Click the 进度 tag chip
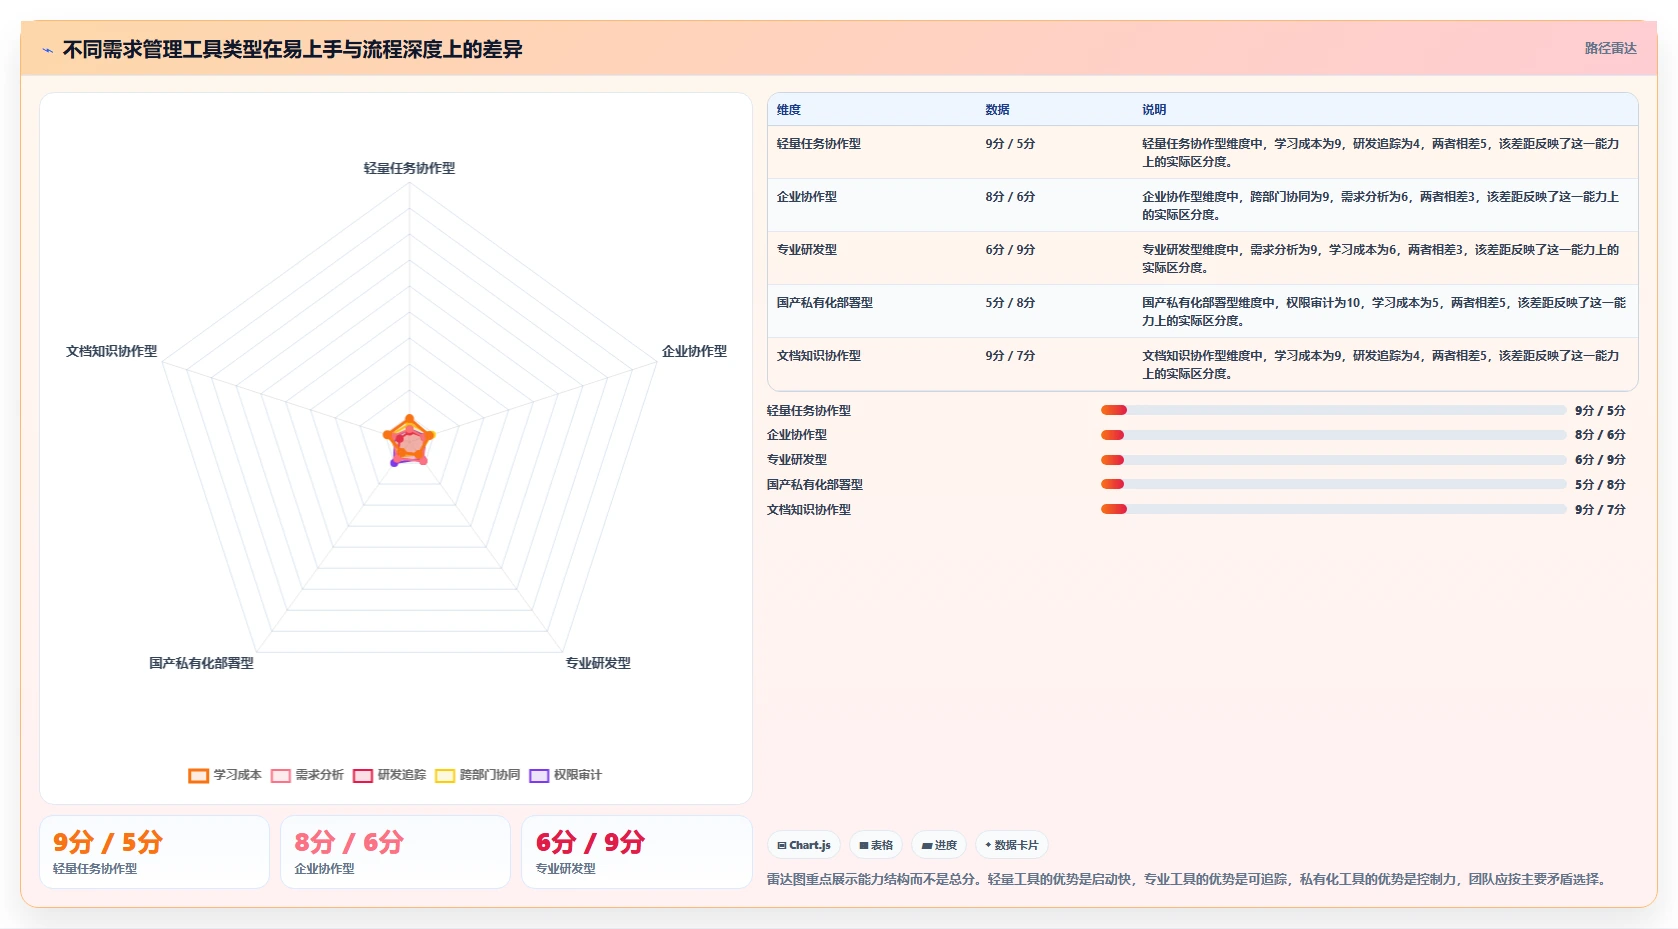The height and width of the screenshot is (929, 1678). coord(939,845)
